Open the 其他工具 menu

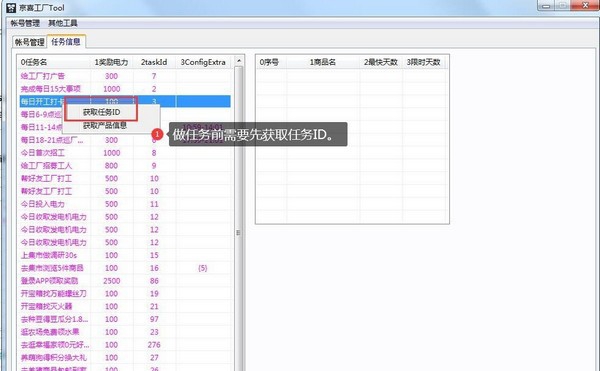63,23
